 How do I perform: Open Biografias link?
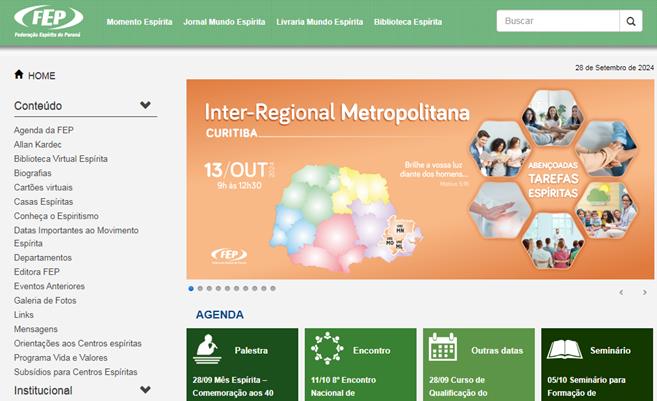33,173
